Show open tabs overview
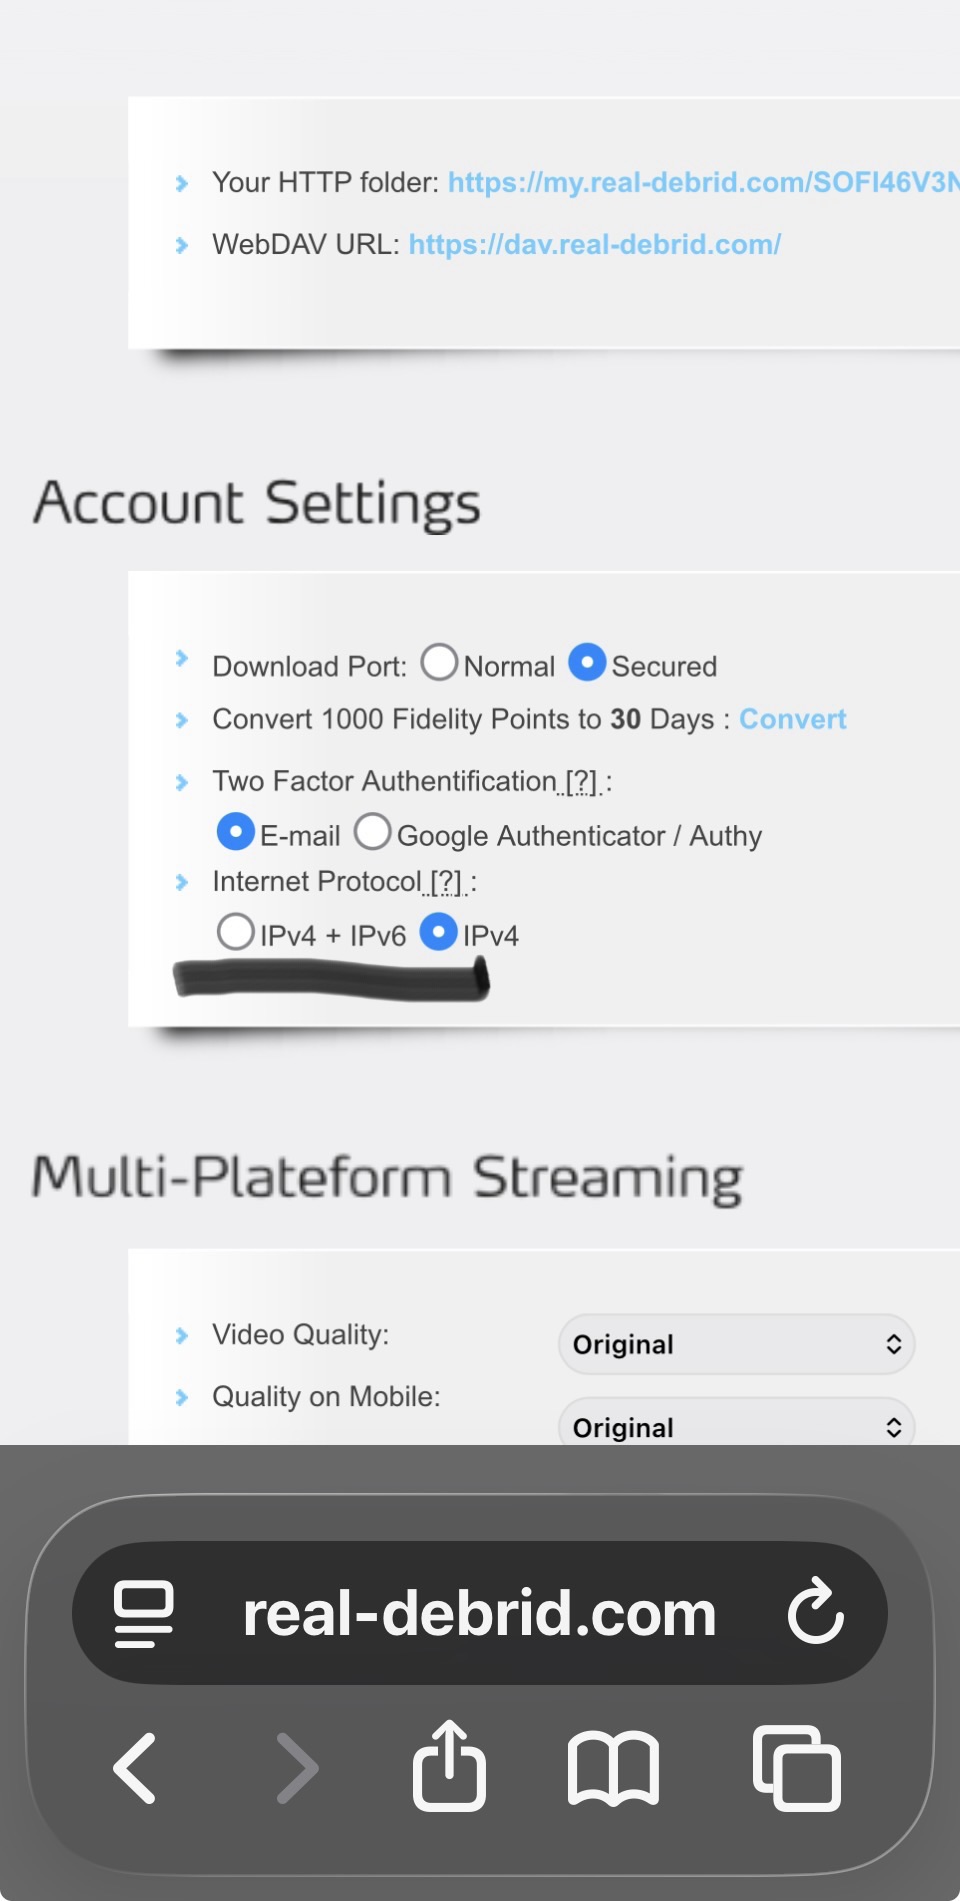The image size is (960, 1901). coord(797,1768)
